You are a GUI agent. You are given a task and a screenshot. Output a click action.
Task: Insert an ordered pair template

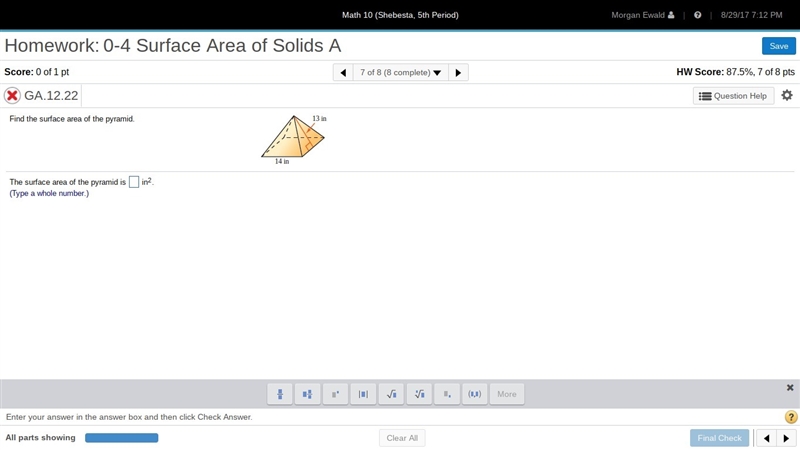tap(474, 394)
